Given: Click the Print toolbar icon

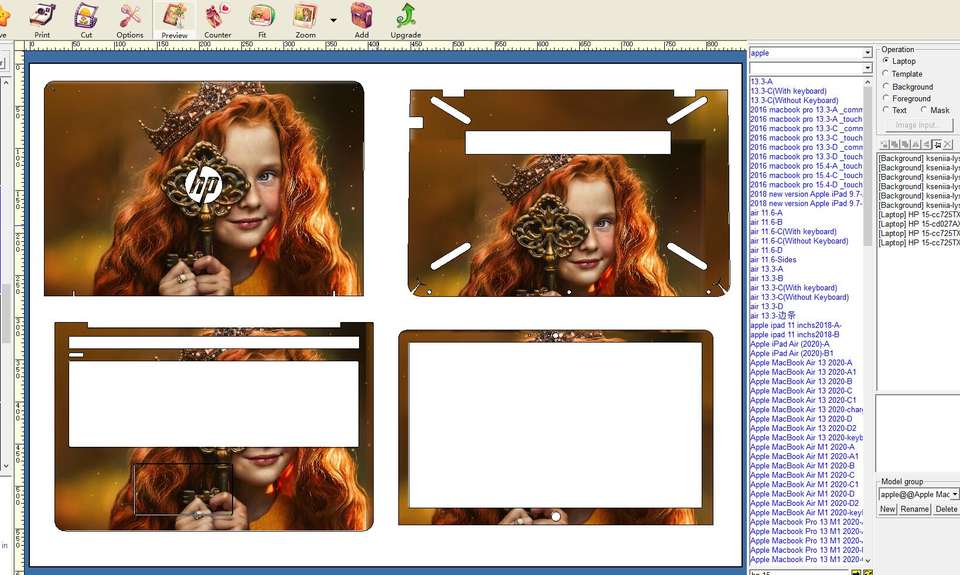Looking at the screenshot, I should pyautogui.click(x=42, y=19).
